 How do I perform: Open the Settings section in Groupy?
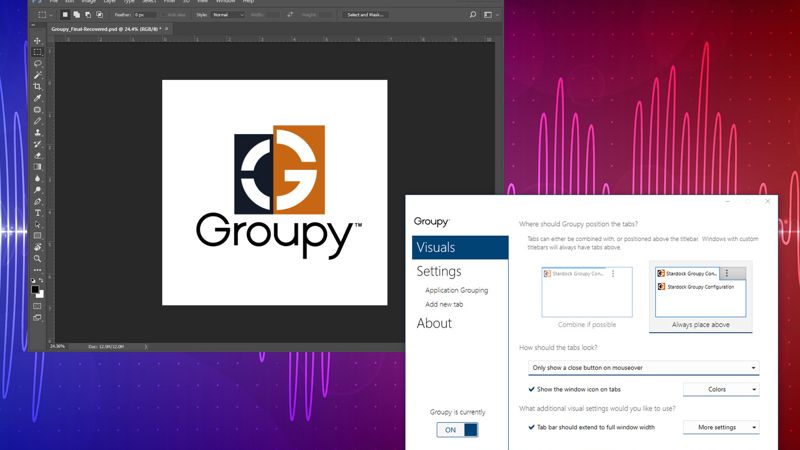439,271
